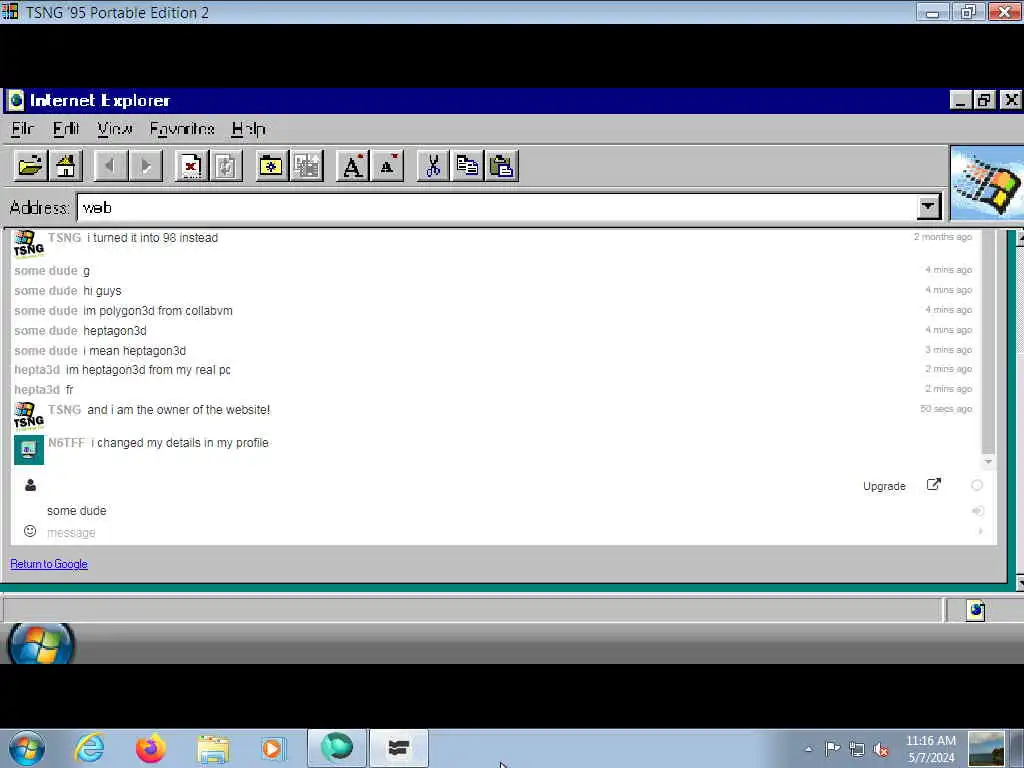Open chat in pop-out window icon

934,485
